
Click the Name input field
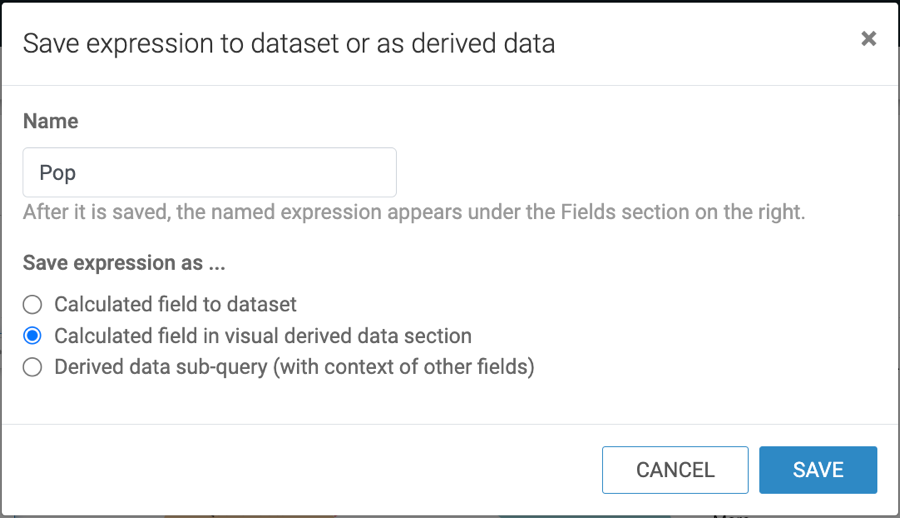210,173
